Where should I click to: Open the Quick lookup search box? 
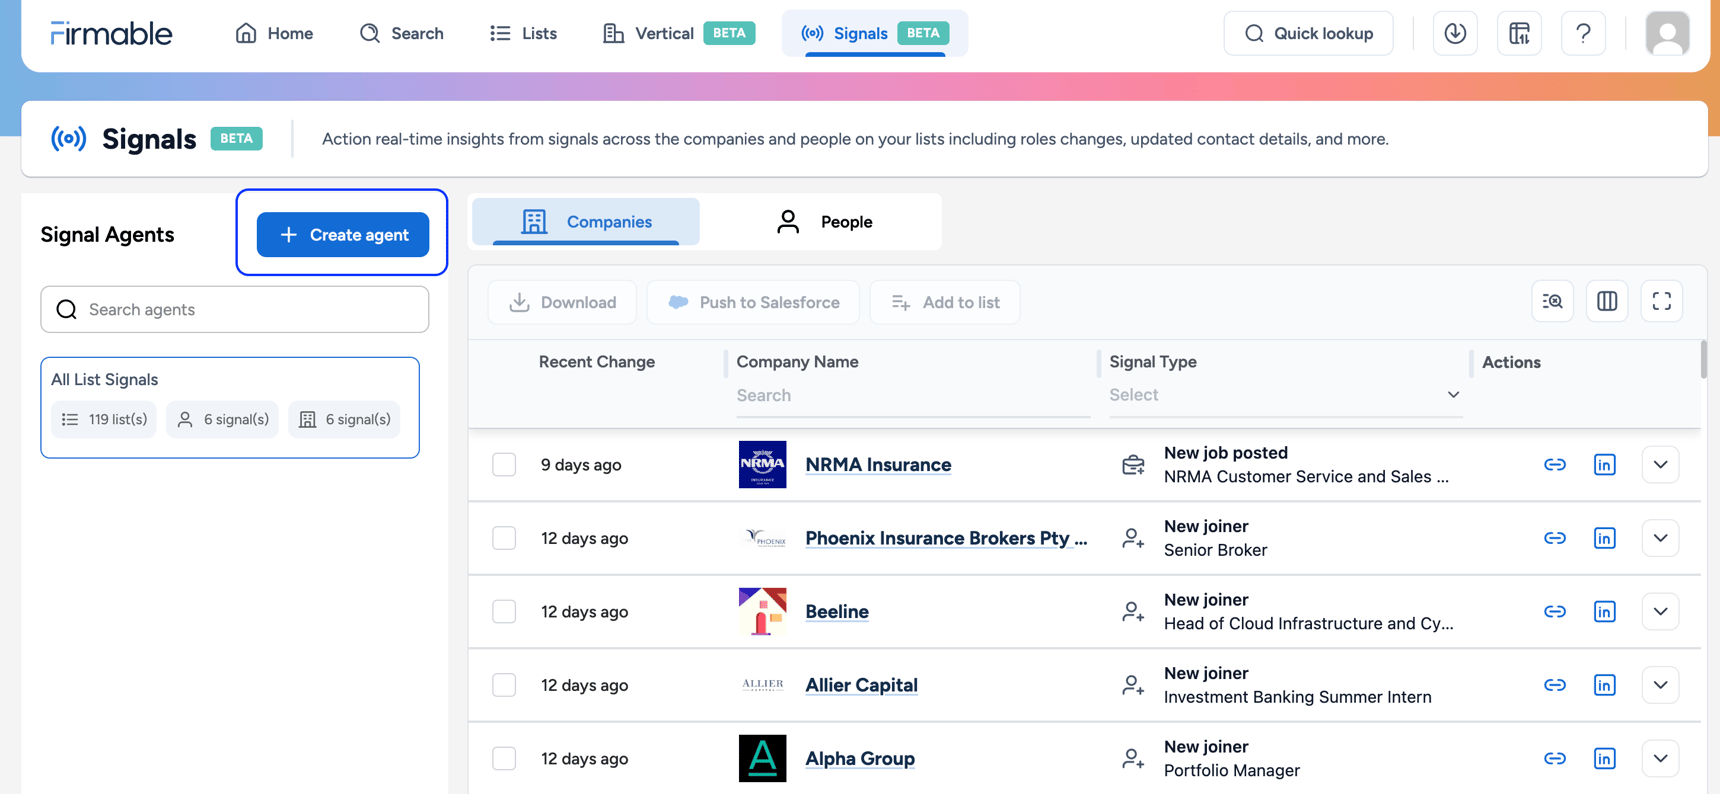click(1308, 33)
